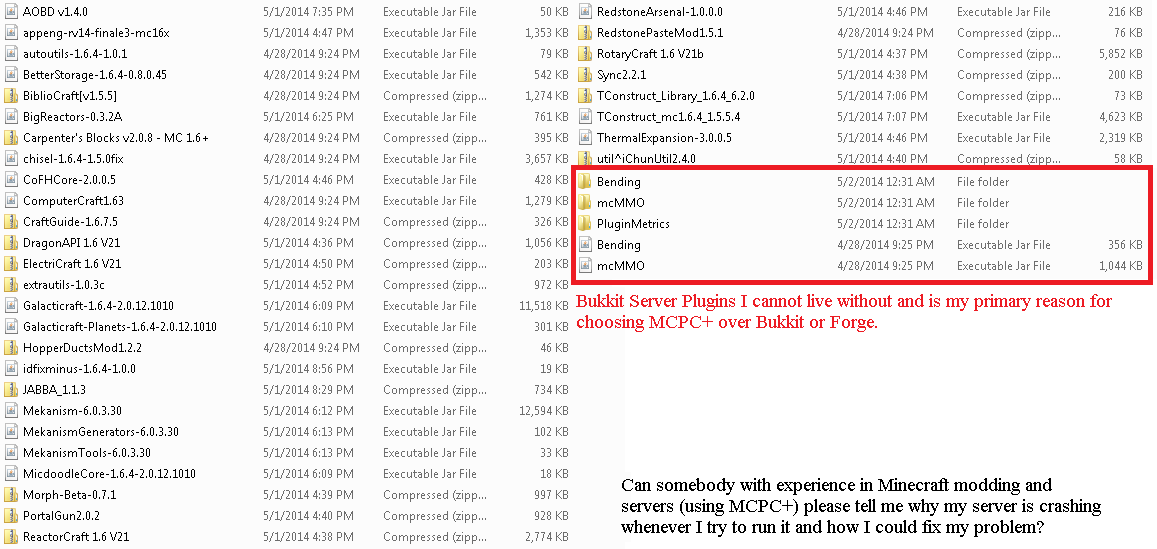Select the mcMMO file folder row
Image resolution: width=1157 pixels, height=549 pixels.
[x=862, y=203]
